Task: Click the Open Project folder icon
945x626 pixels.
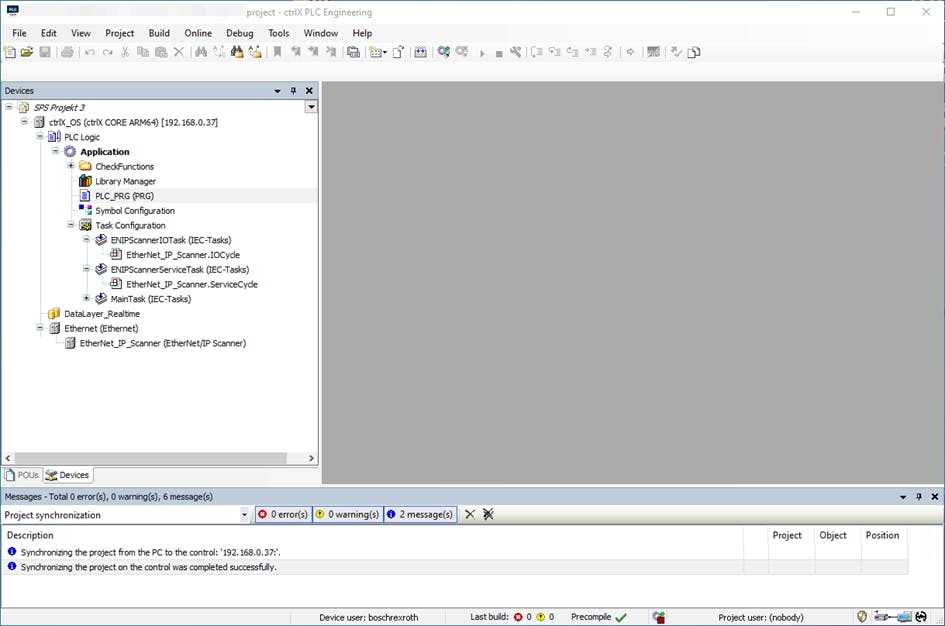Action: pos(27,52)
